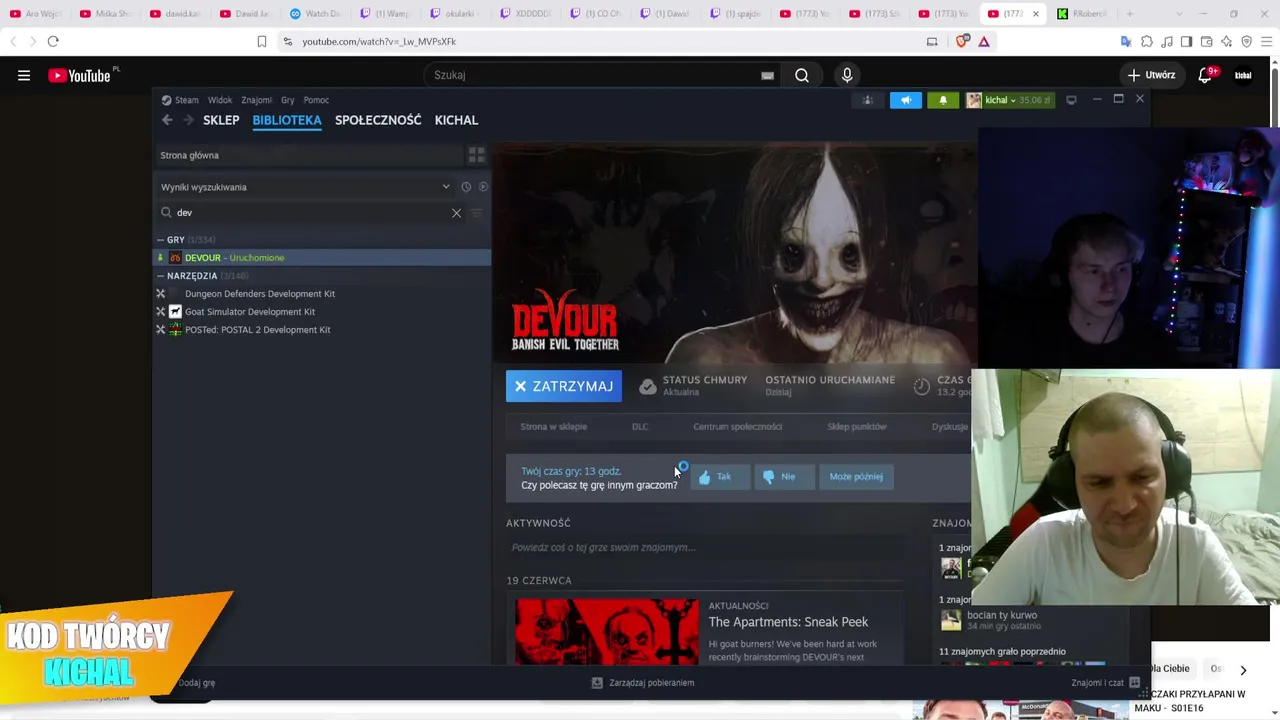Screen dimensions: 1280x720
Task: Open the Steam friends icon in the title bar
Action: tap(867, 100)
